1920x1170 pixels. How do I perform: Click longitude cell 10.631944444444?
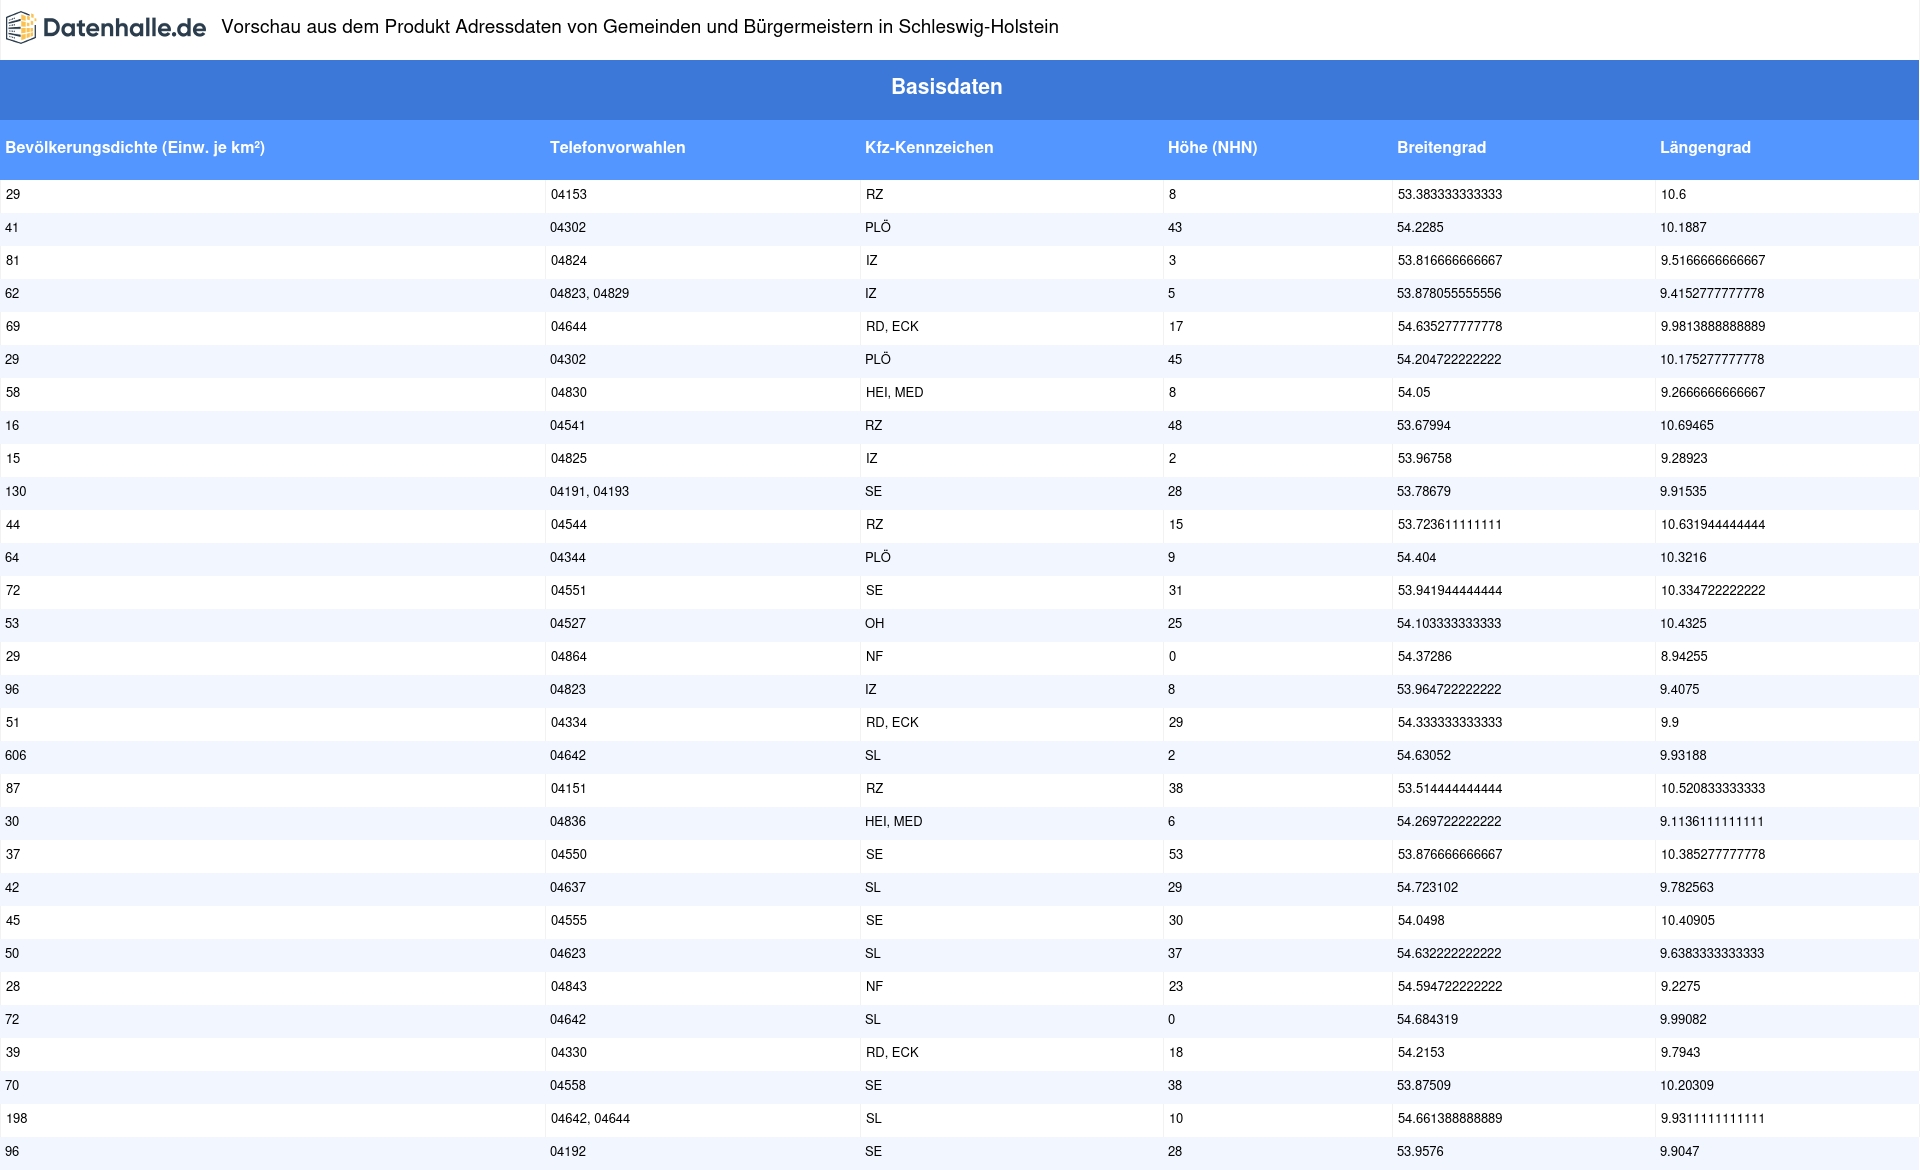1713,525
